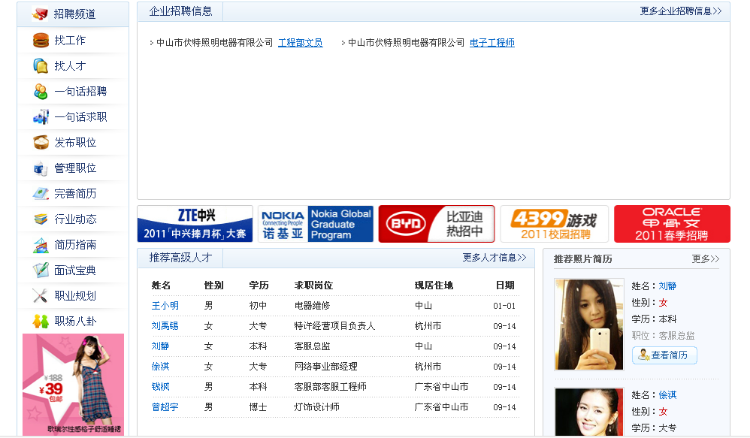The image size is (750, 438).
Task: Open 找工作 menu entry
Action: point(70,40)
